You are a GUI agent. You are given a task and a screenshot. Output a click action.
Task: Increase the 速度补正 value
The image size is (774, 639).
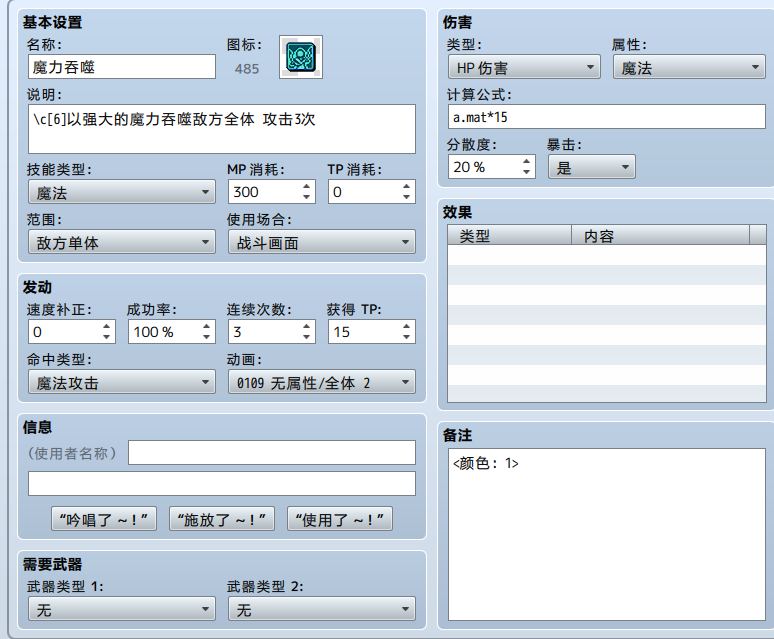click(107, 327)
